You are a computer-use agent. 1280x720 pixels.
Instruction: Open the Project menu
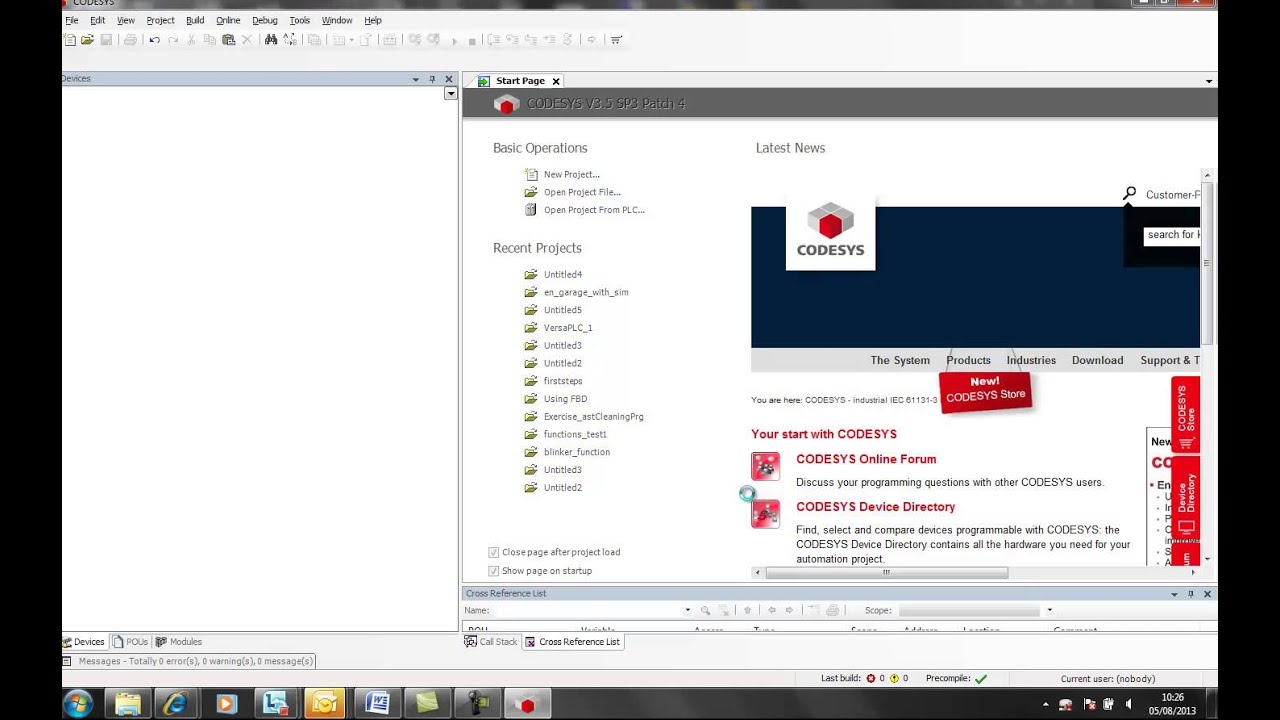coord(160,20)
